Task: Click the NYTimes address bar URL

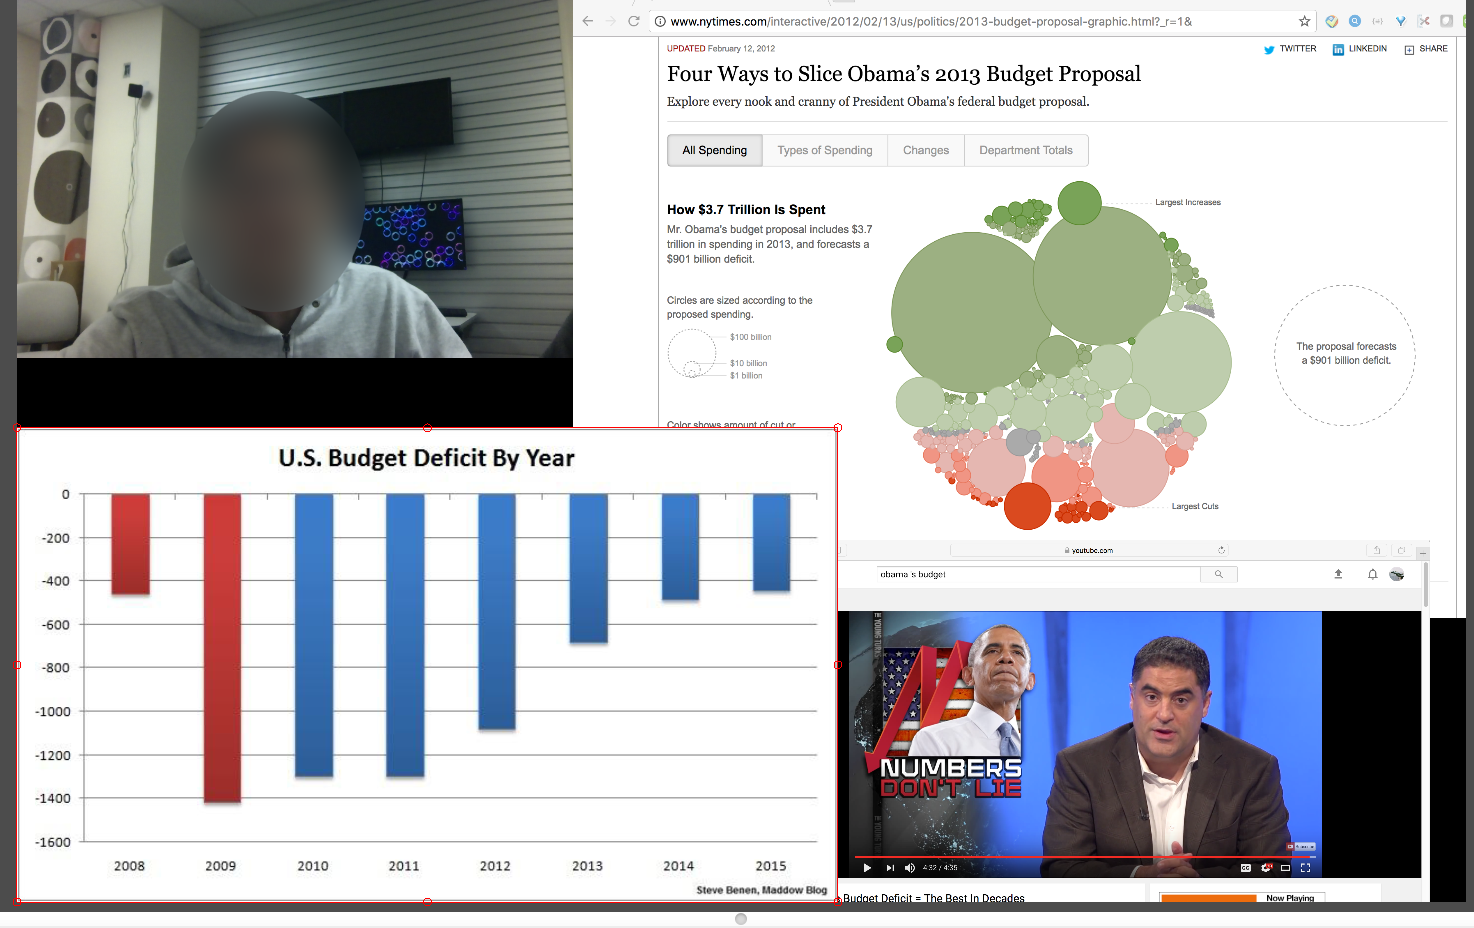Action: pyautogui.click(x=931, y=21)
